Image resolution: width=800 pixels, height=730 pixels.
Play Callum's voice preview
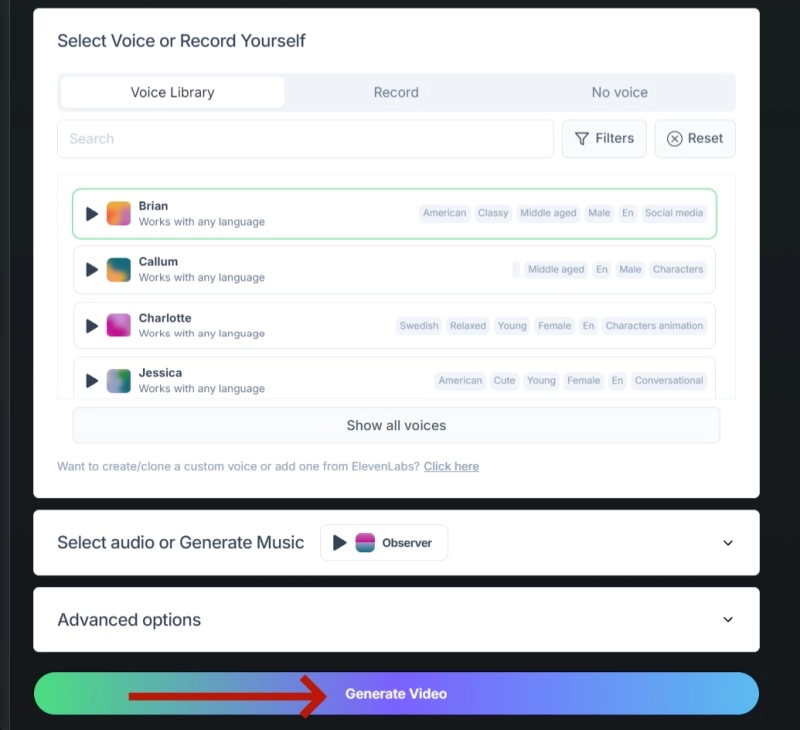[x=91, y=269]
